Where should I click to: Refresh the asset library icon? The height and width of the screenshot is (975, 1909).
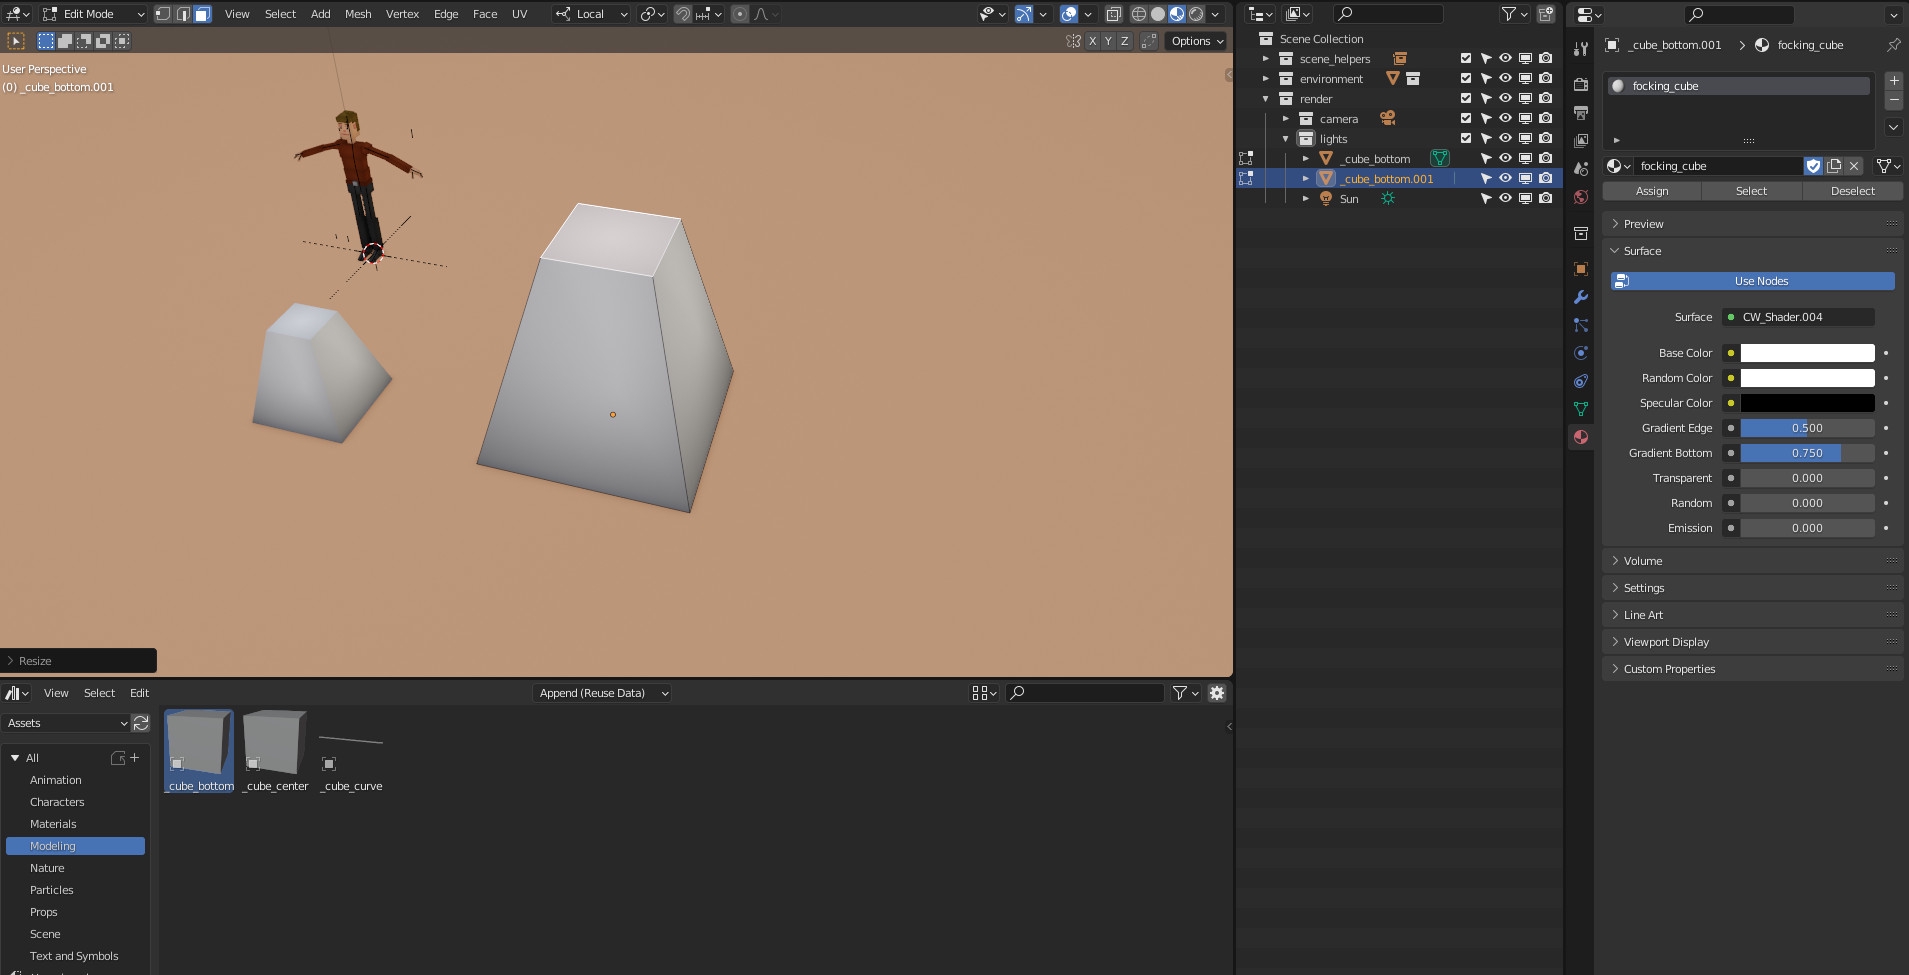point(141,723)
